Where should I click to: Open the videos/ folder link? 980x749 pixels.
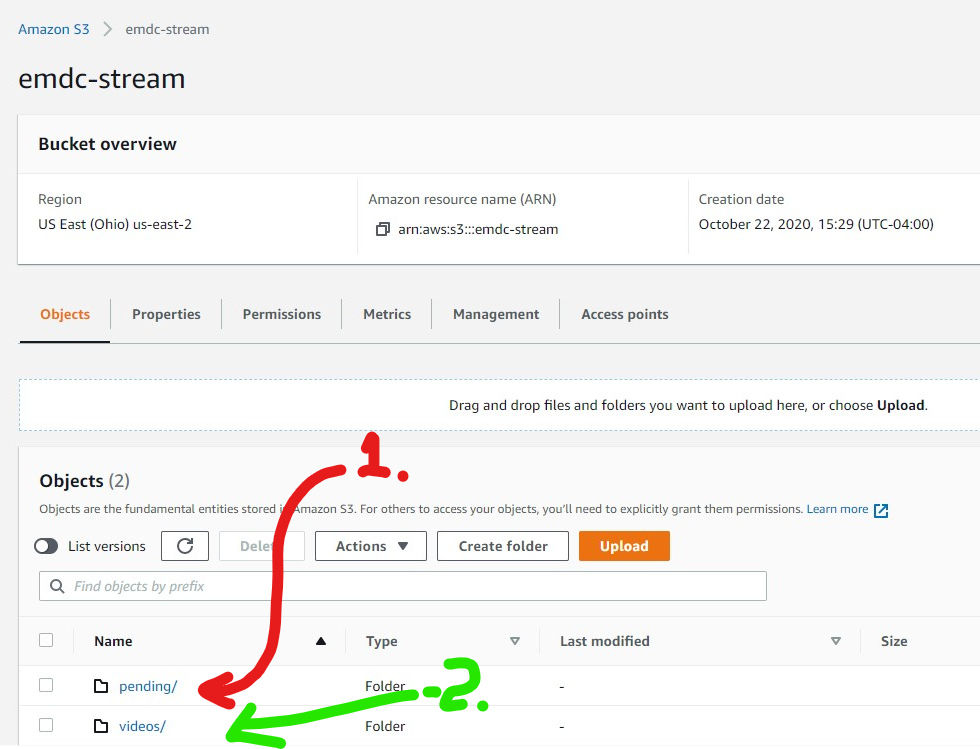click(x=142, y=726)
